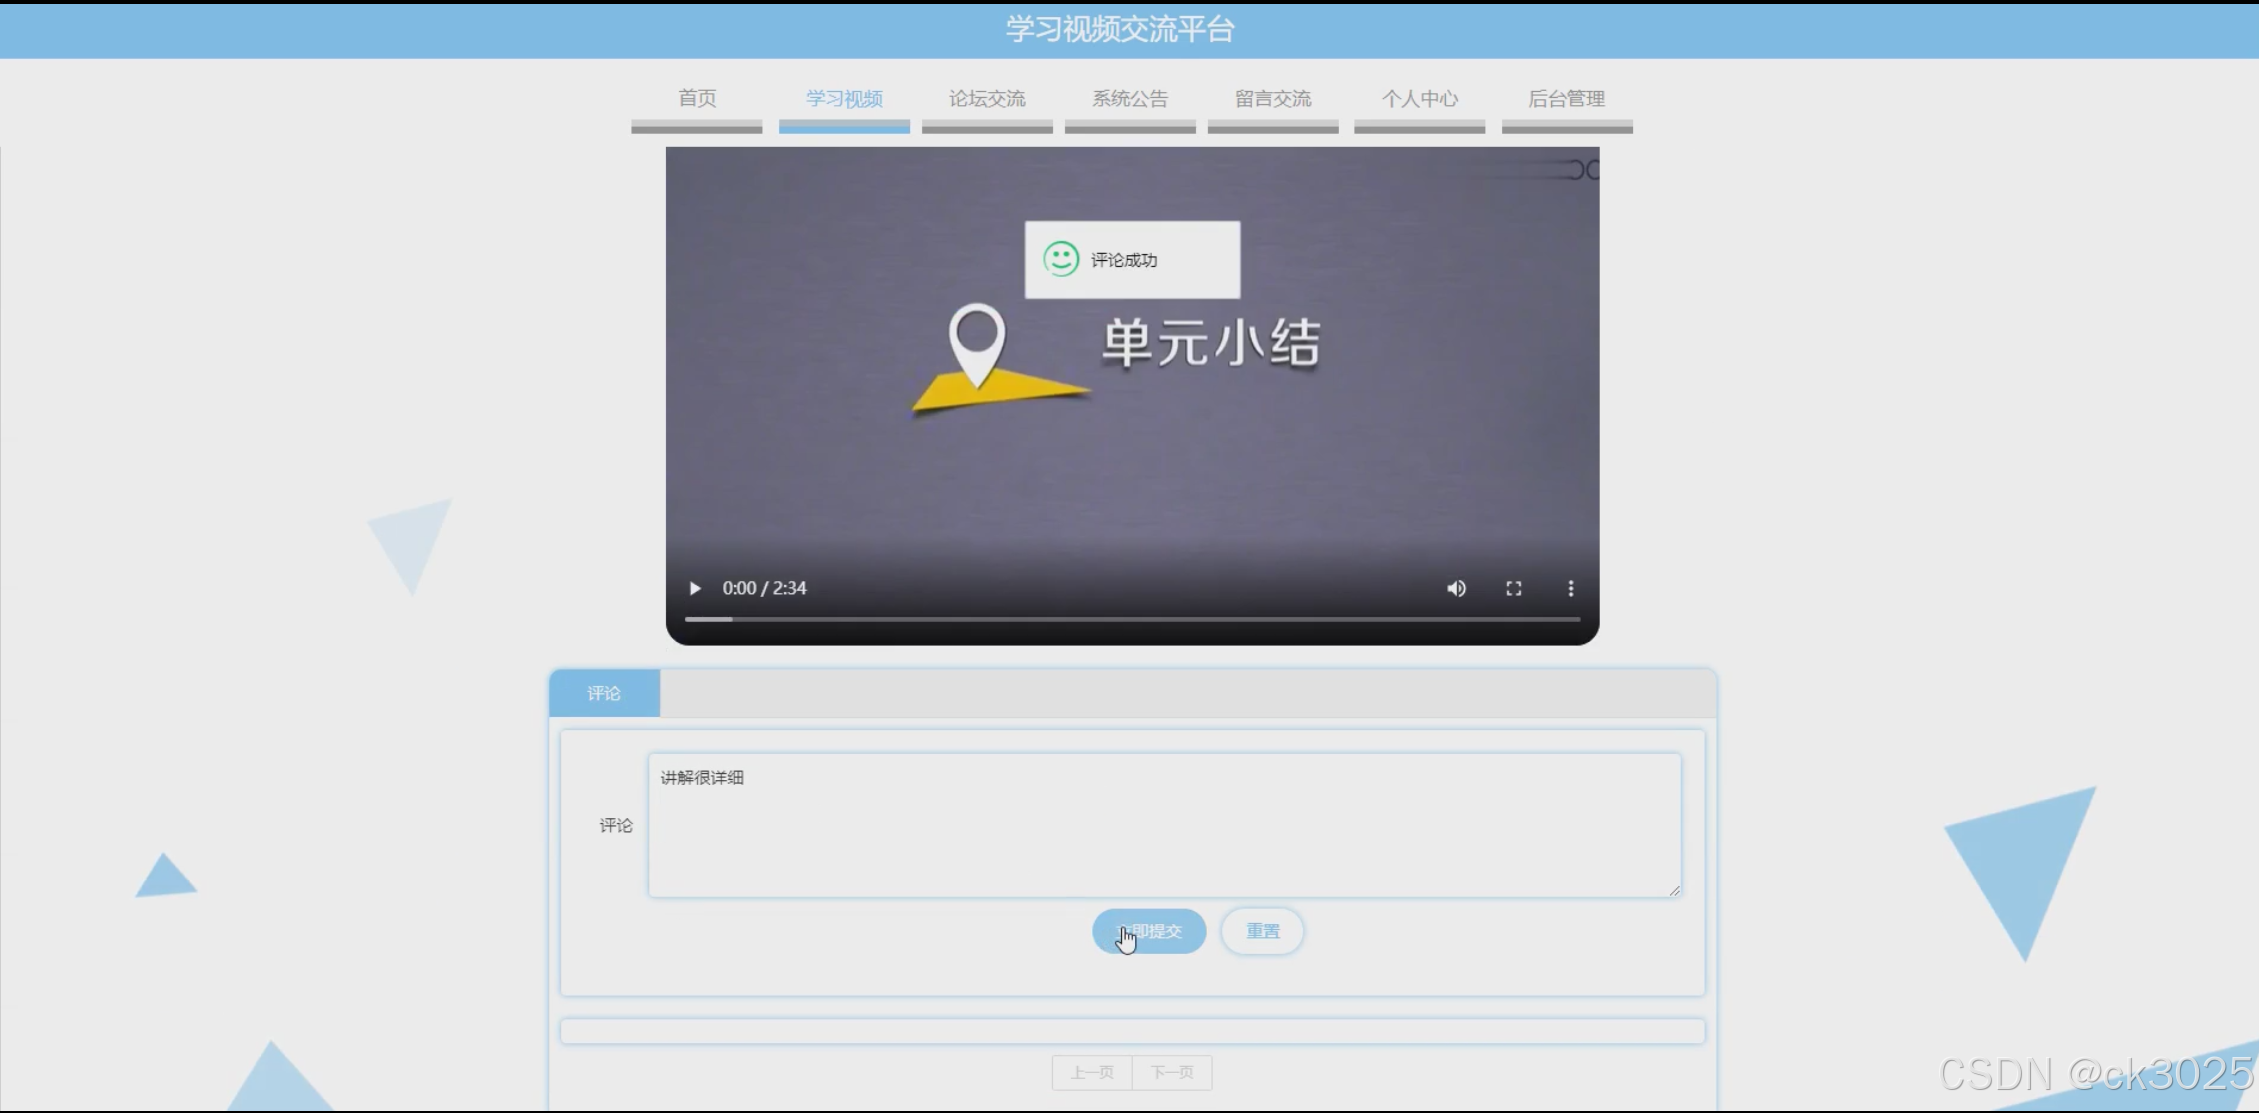This screenshot has width=2259, height=1113.
Task: Click smiley icon in success toast
Action: pos(1060,259)
